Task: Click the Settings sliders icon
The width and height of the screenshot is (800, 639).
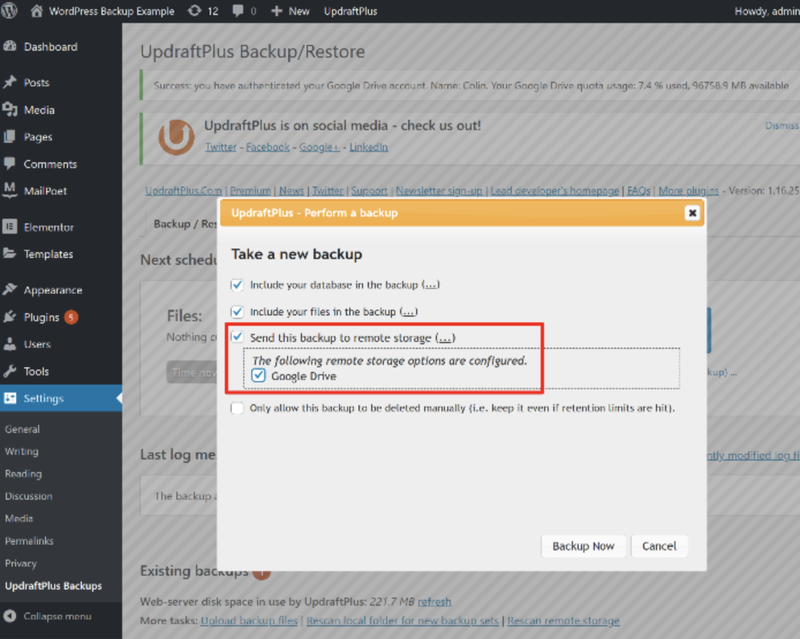Action: (10, 398)
